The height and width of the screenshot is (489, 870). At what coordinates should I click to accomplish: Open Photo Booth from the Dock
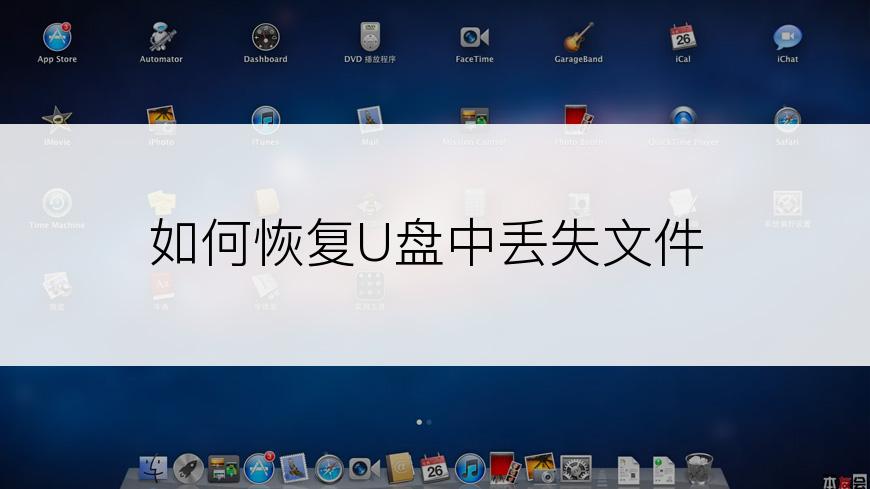click(x=505, y=467)
